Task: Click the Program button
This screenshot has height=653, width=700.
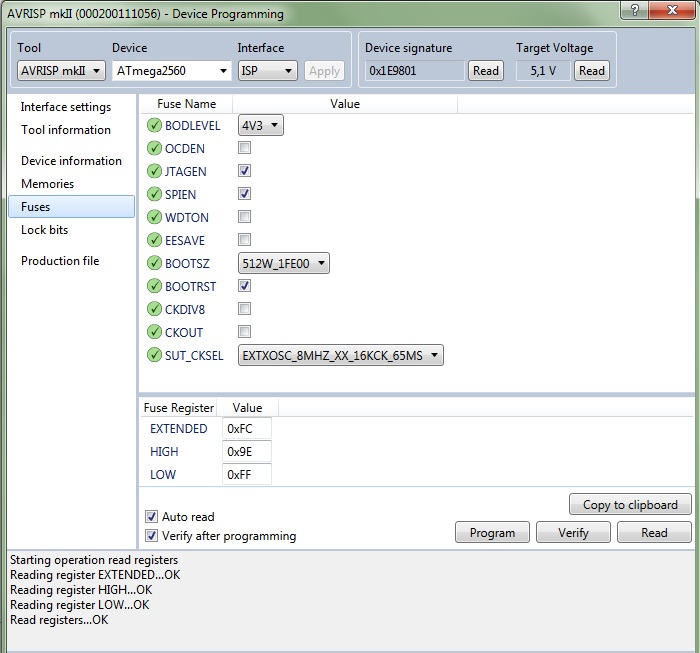Action: coord(492,532)
